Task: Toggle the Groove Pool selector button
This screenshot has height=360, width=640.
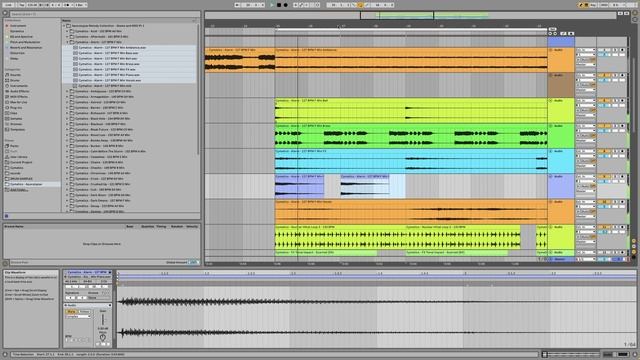Action: click(5, 263)
